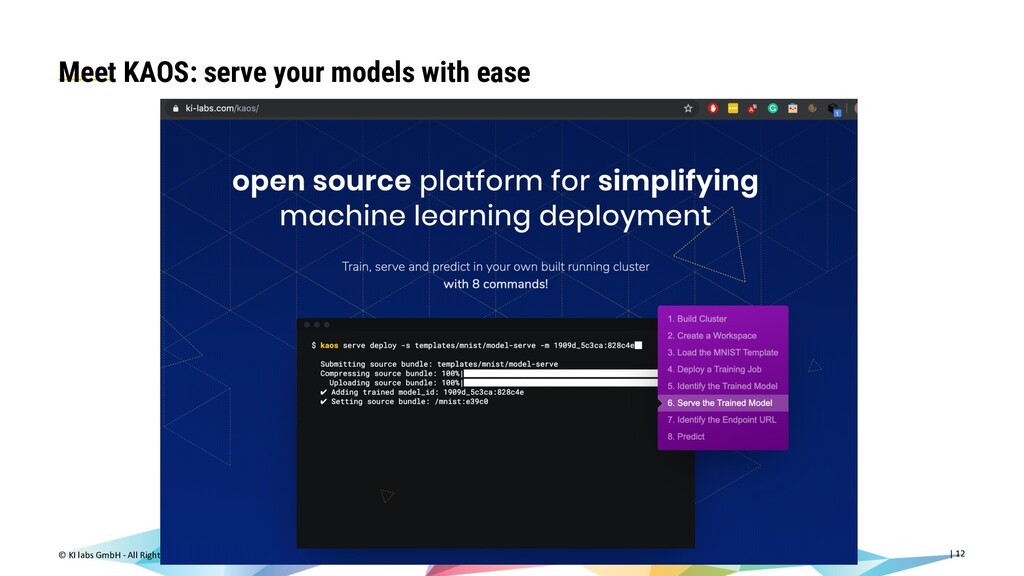Open the green Grammarly extension icon
Image resolution: width=1024 pixels, height=576 pixels.
tap(773, 108)
